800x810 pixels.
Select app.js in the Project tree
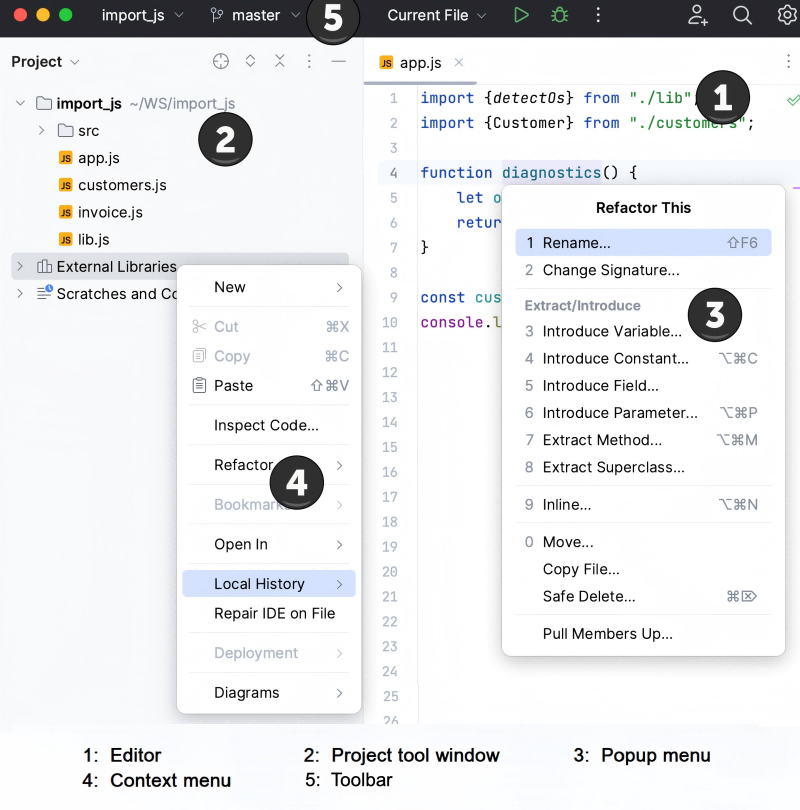(99, 158)
